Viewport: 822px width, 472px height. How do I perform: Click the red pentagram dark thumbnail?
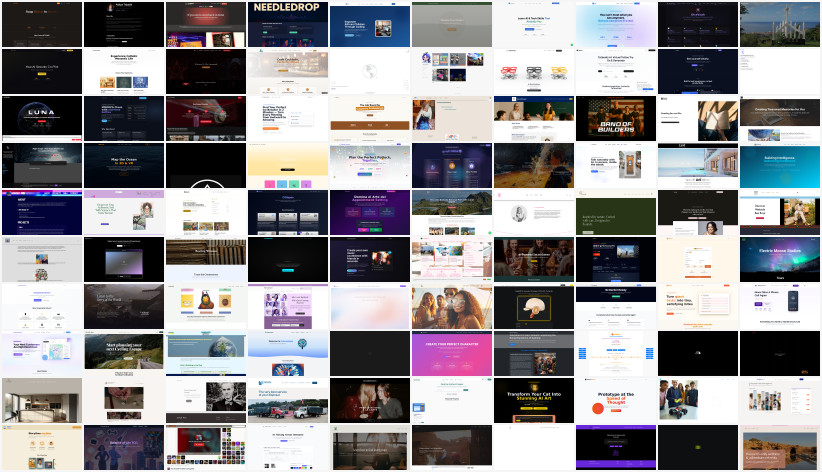click(206, 71)
